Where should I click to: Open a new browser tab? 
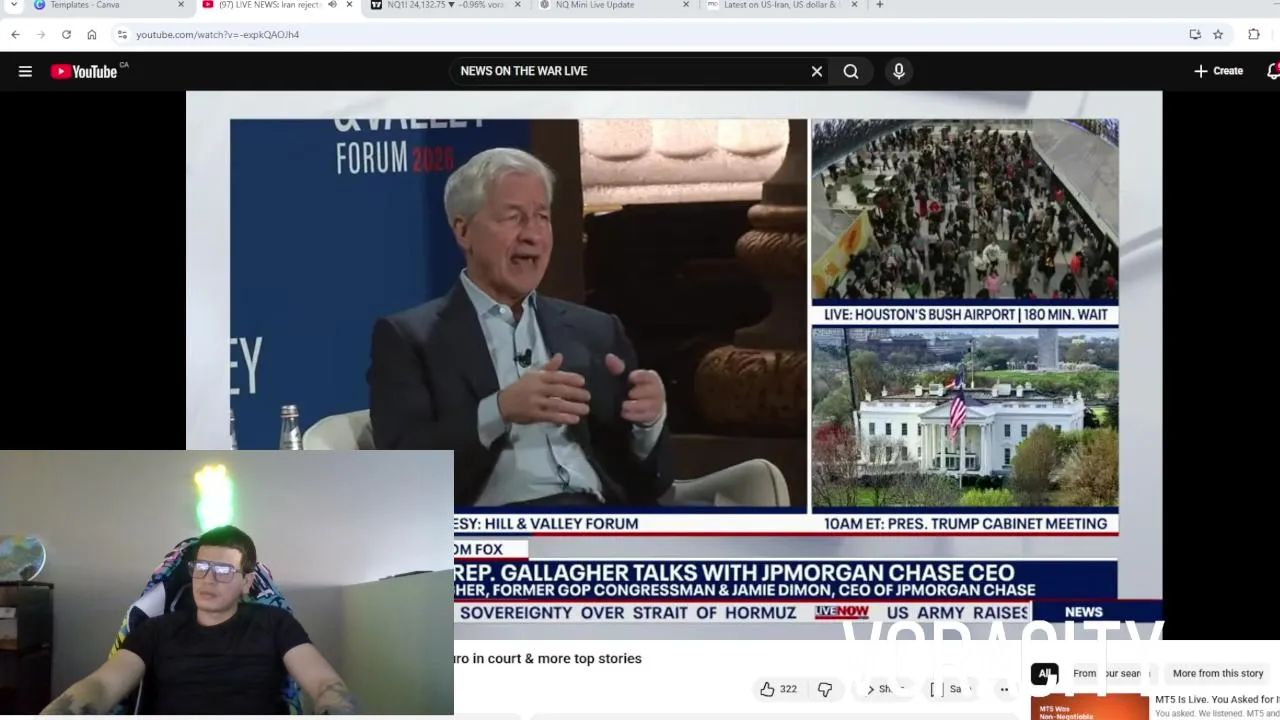click(x=880, y=5)
